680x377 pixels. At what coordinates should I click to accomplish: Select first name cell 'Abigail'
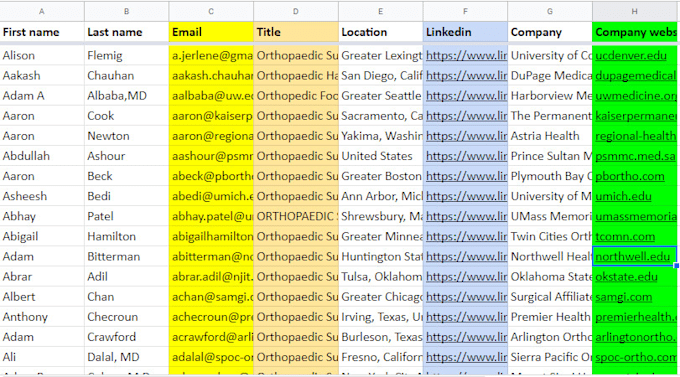42,236
